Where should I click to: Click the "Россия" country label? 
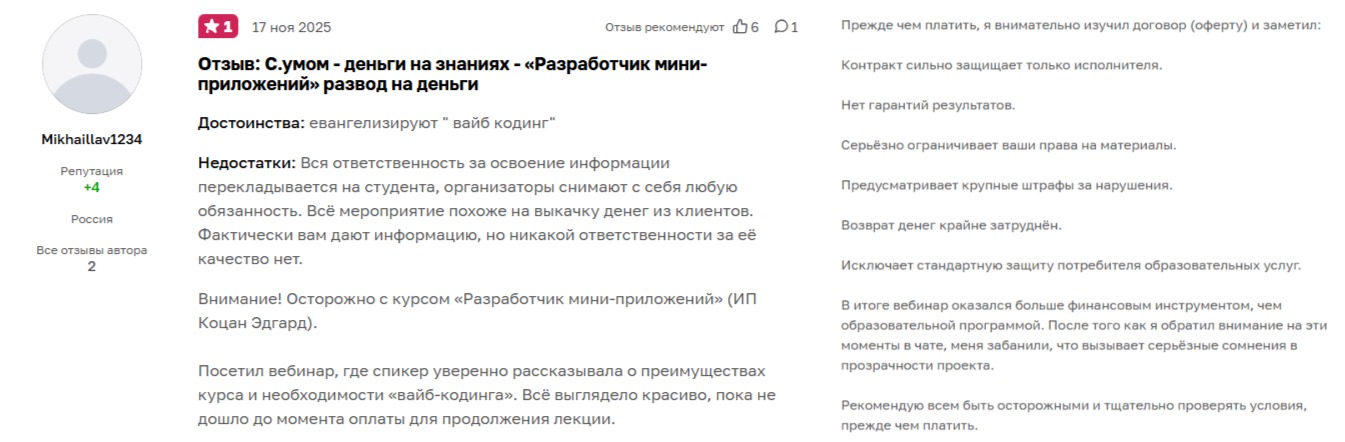[92, 219]
